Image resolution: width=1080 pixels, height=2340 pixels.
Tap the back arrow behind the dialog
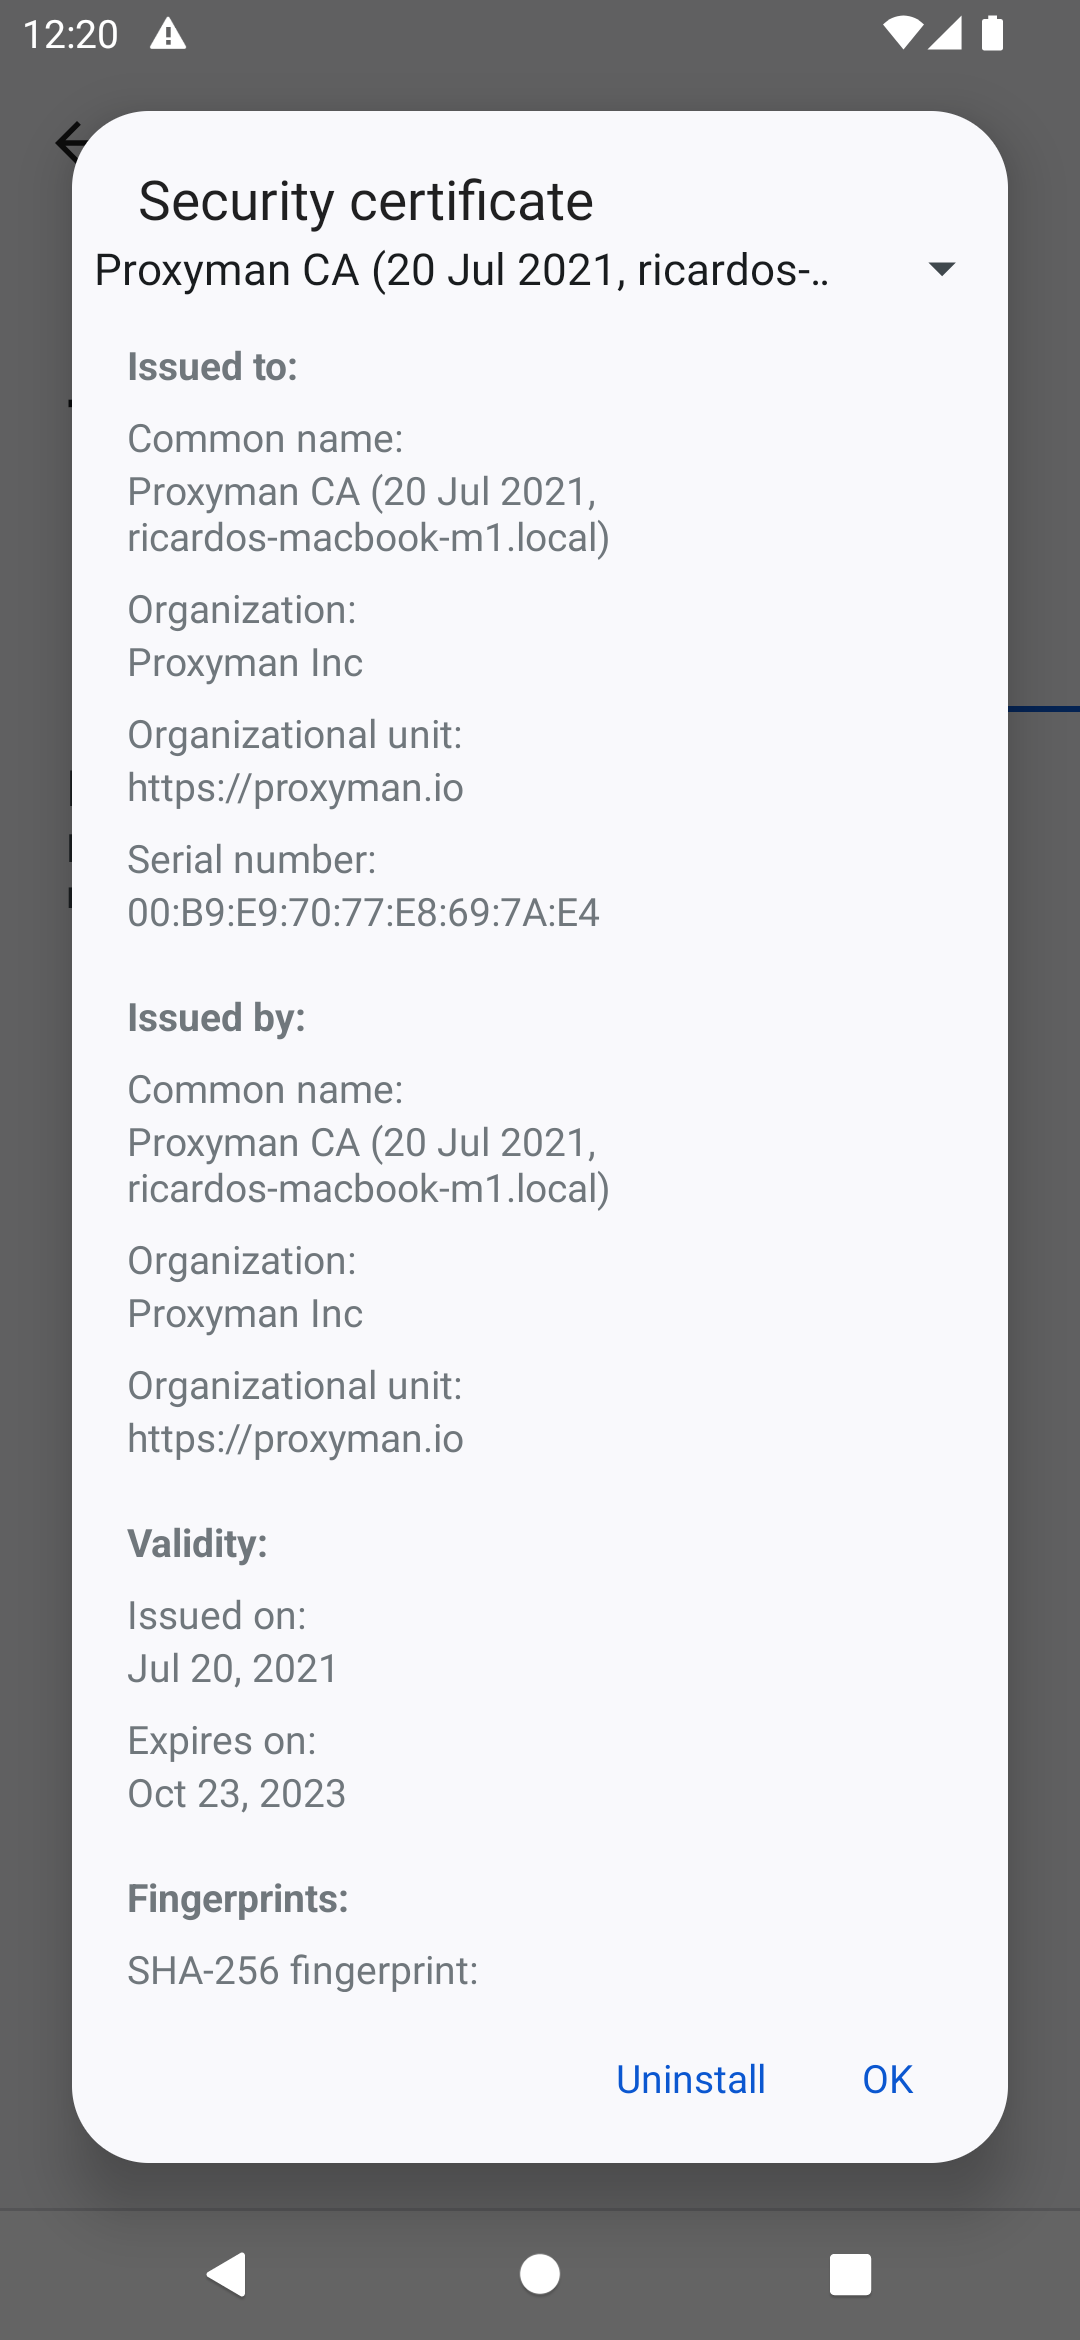pyautogui.click(x=70, y=143)
